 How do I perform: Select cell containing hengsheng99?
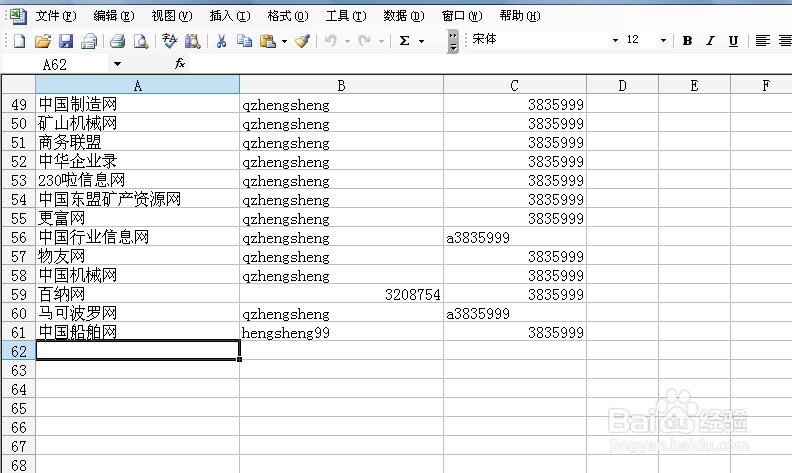(x=341, y=332)
